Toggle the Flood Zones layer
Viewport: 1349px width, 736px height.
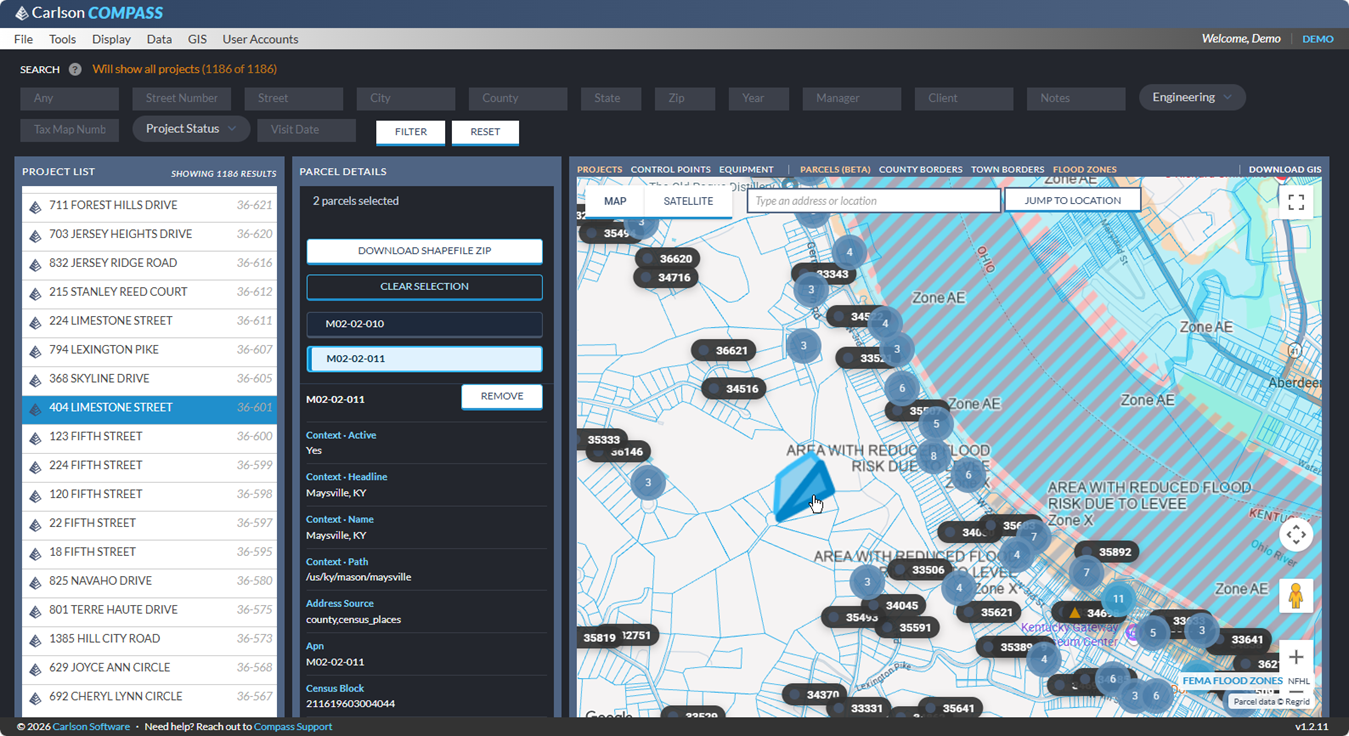(x=1084, y=169)
